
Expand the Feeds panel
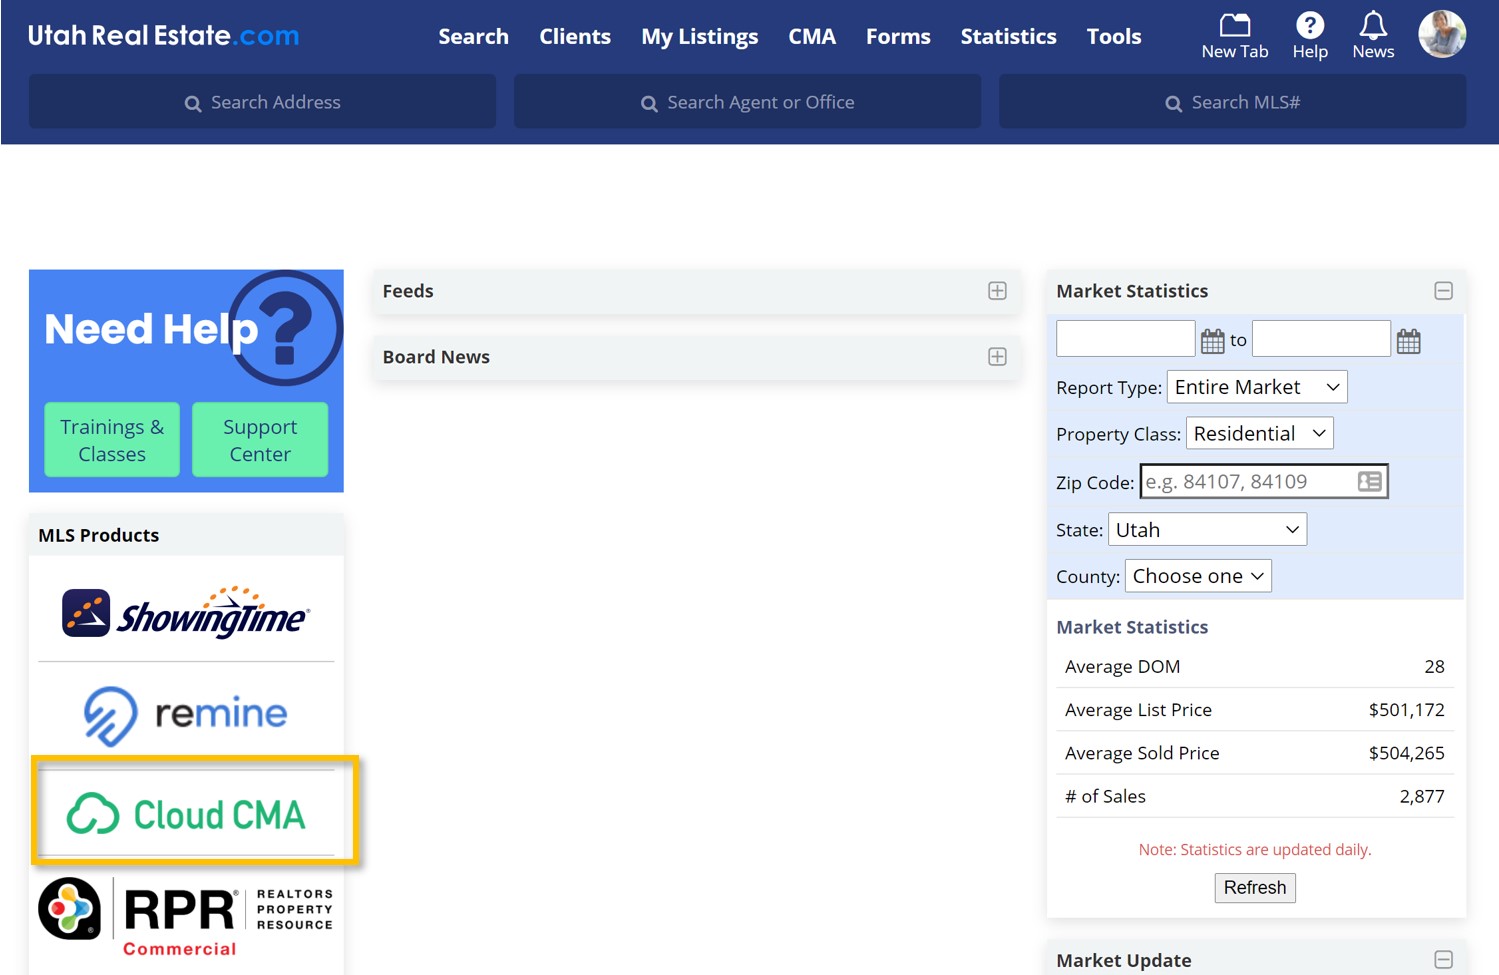[x=997, y=291]
